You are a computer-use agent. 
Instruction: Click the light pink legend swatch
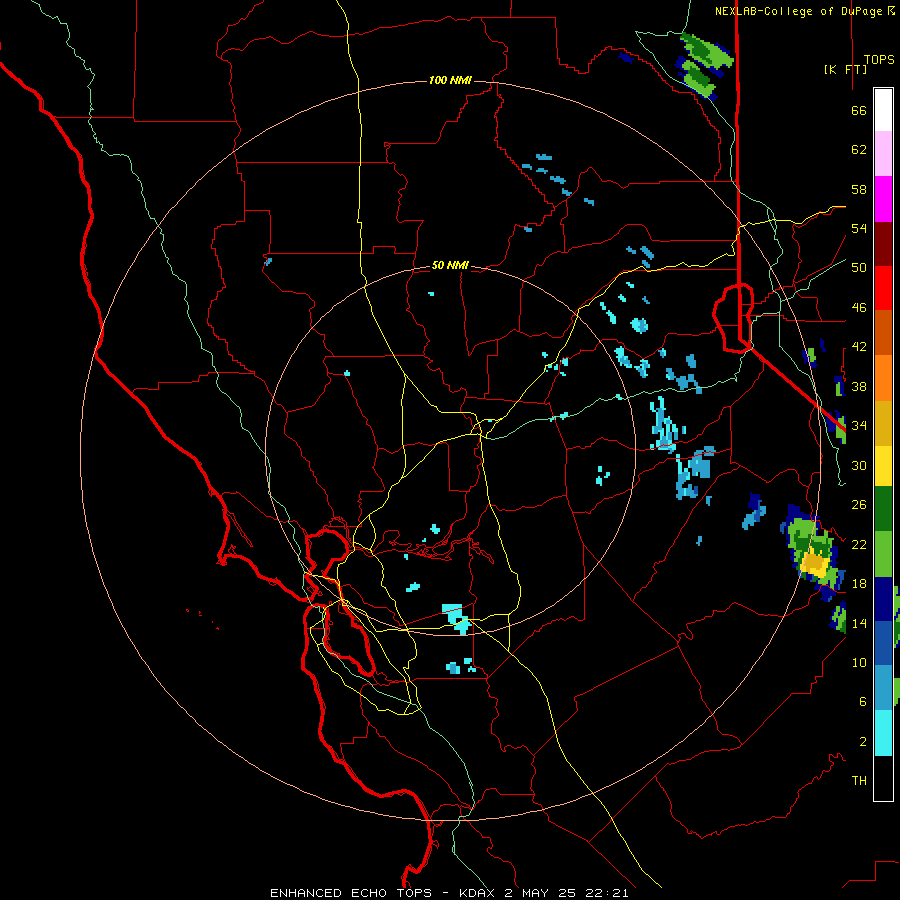click(883, 153)
